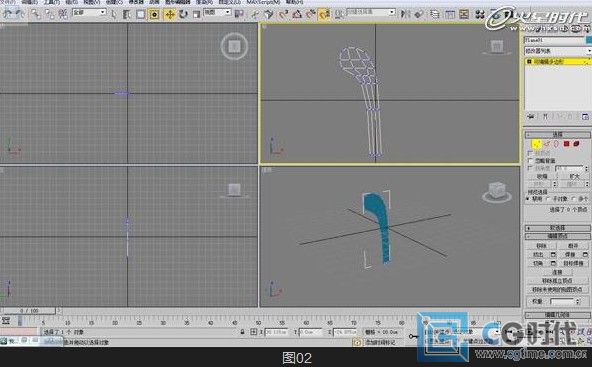This screenshot has height=367, width=592.
Task: Open the named selection sets dropdown
Action: click(x=371, y=12)
